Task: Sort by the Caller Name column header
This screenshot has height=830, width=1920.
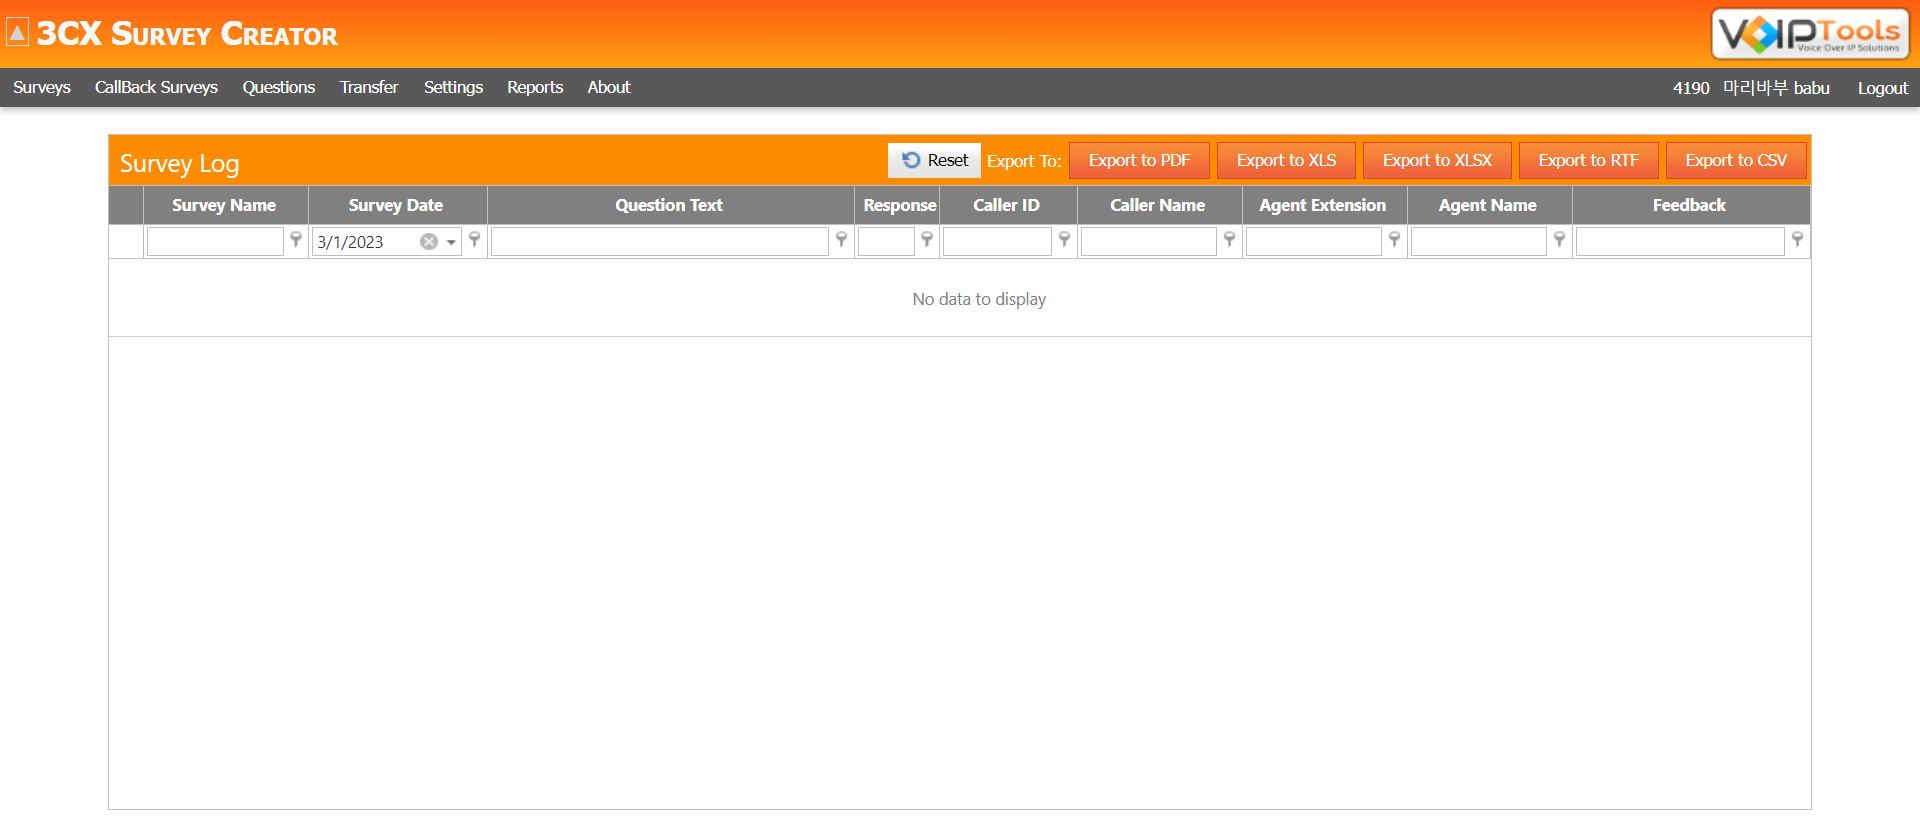Action: click(1159, 205)
